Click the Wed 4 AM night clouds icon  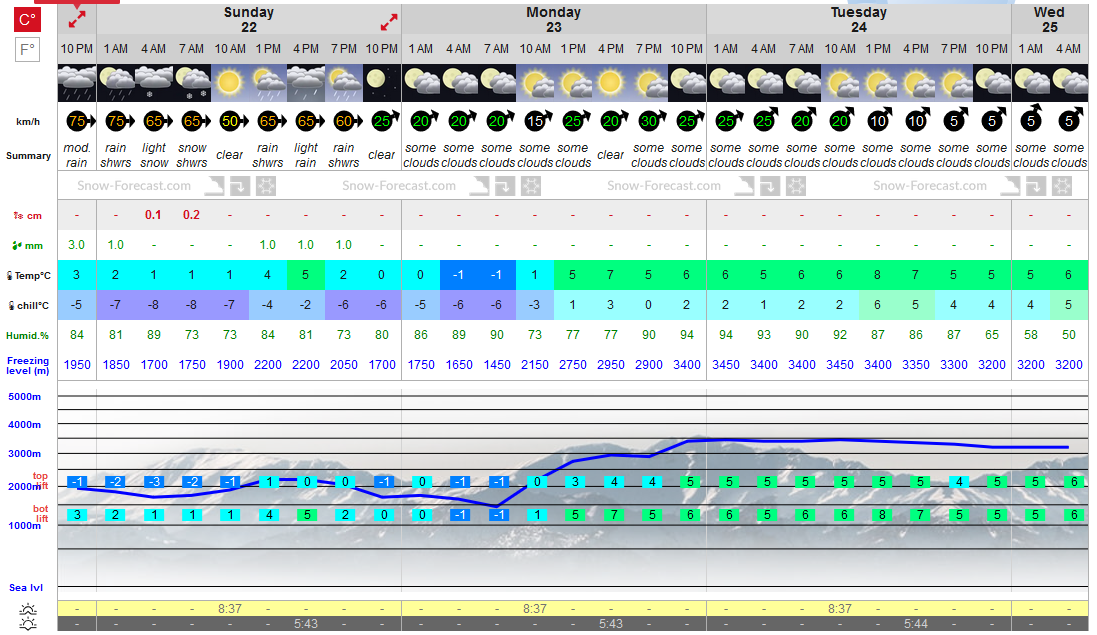(x=1068, y=83)
